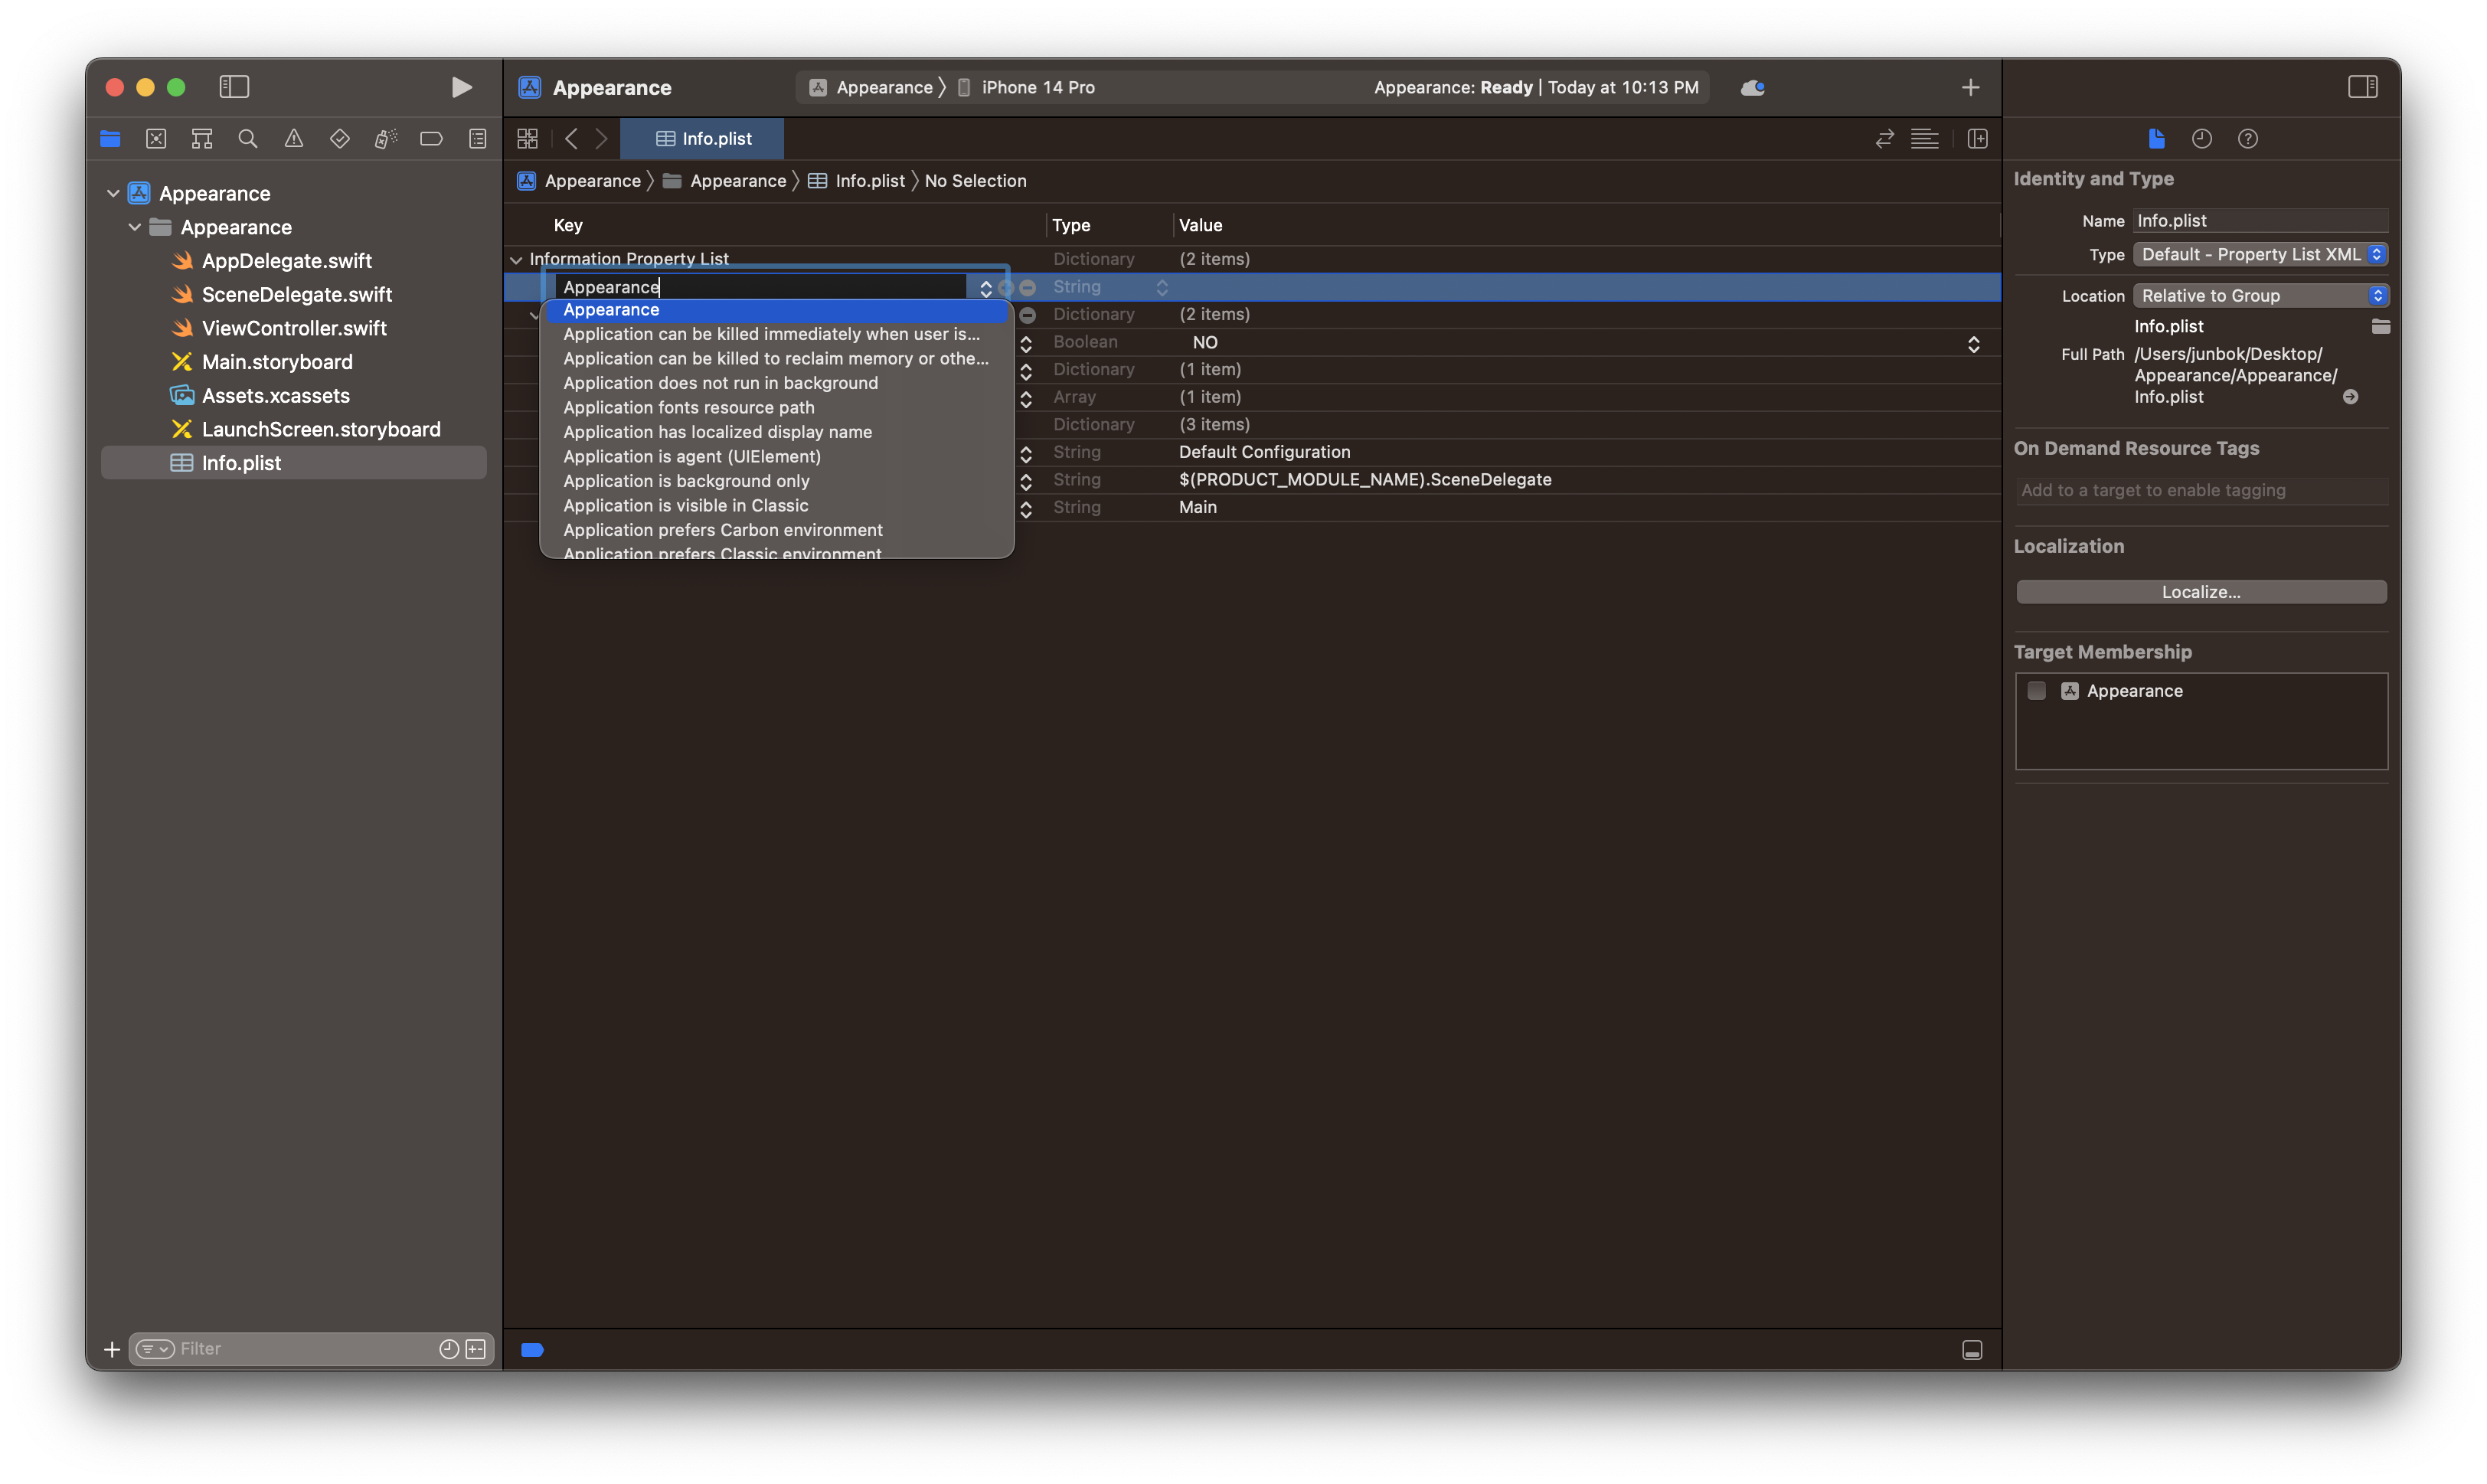Enable Appearance target membership checkbox

point(2036,691)
